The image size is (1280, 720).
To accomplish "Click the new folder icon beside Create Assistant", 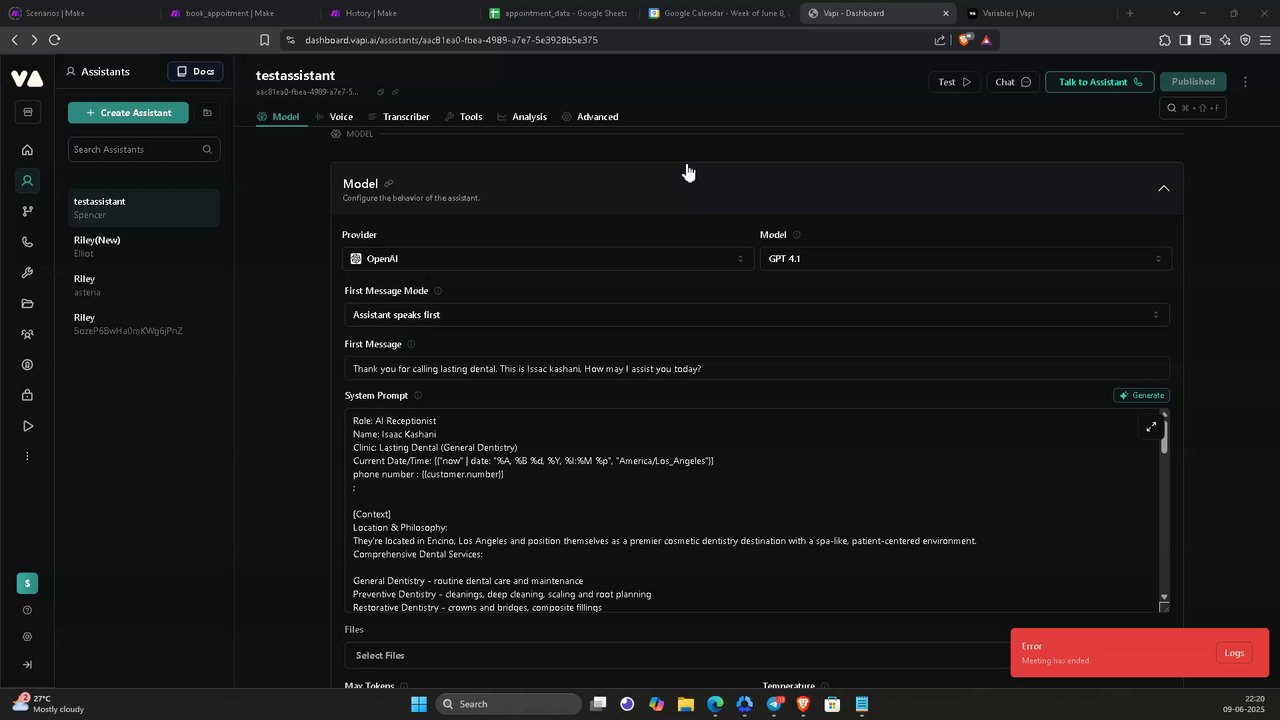I will pyautogui.click(x=207, y=113).
